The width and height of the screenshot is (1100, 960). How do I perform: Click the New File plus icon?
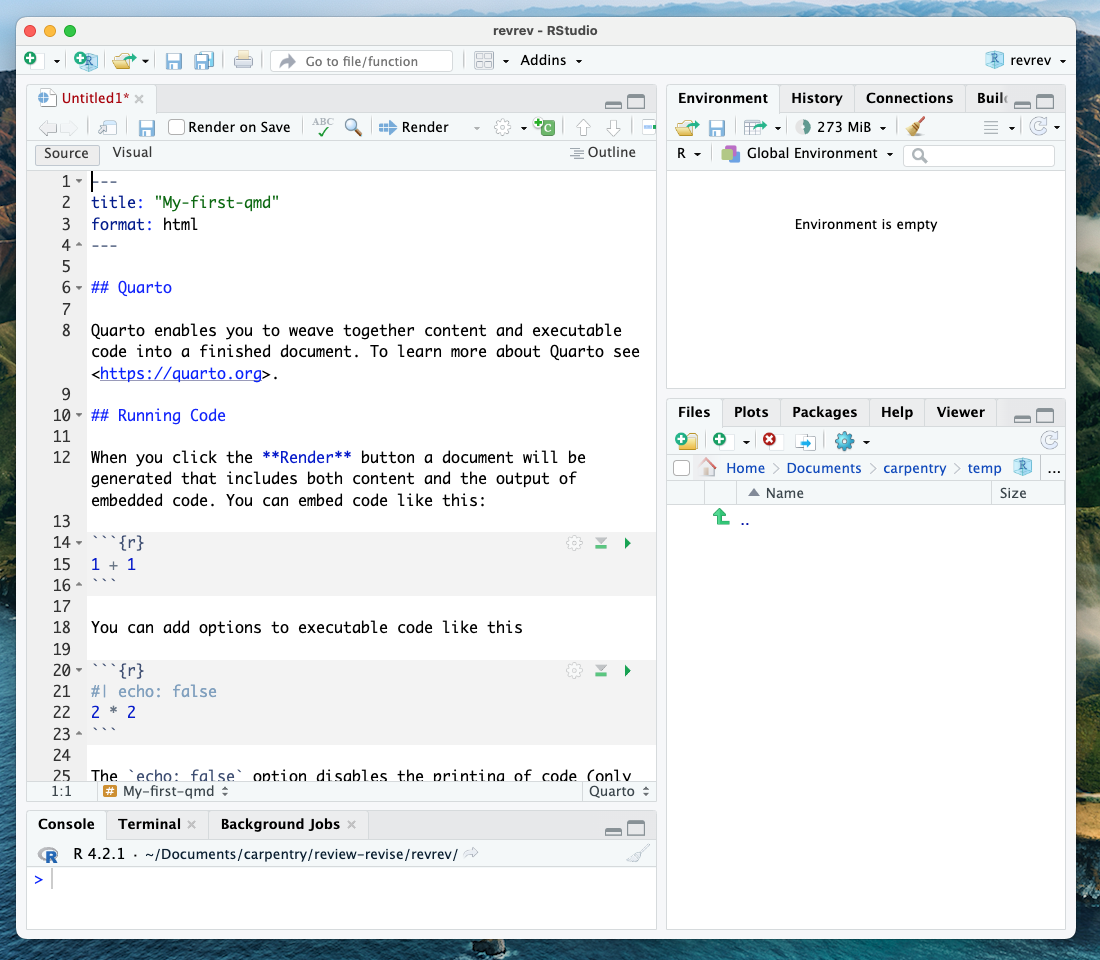[31, 60]
